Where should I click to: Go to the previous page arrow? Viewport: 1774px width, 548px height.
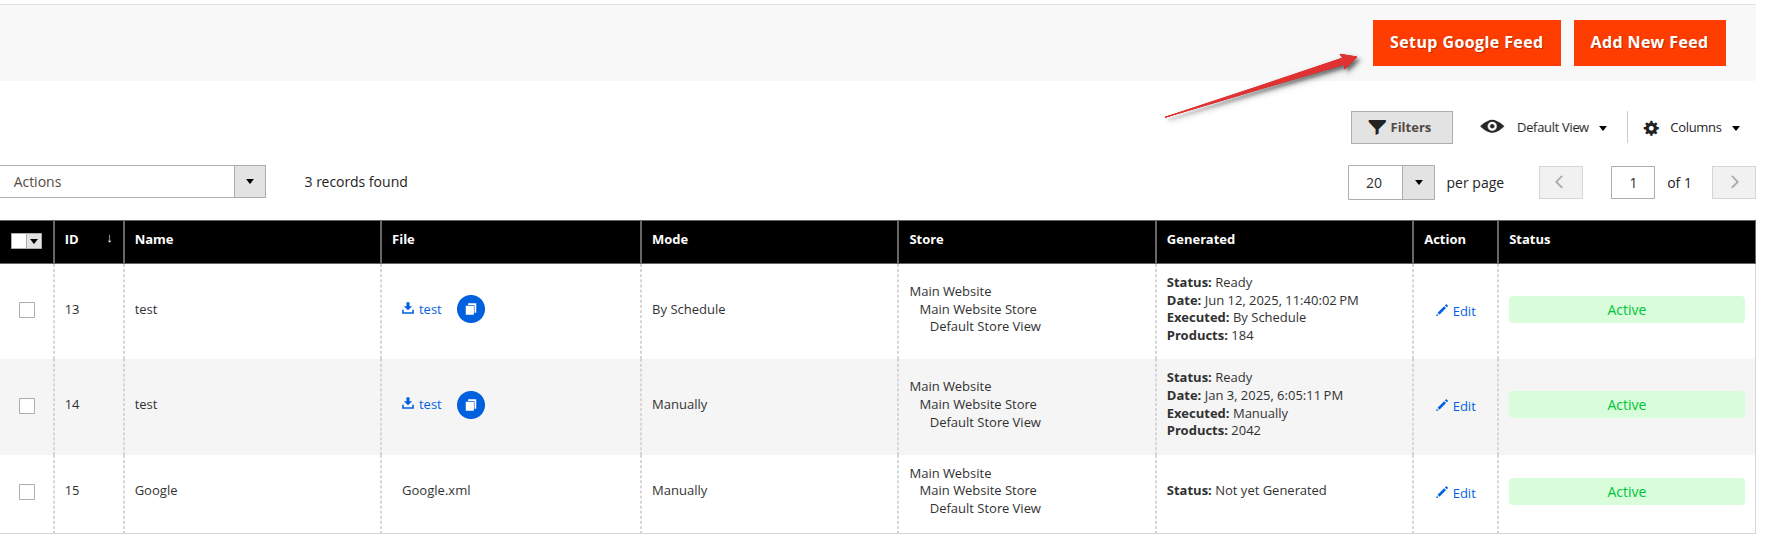coord(1560,182)
